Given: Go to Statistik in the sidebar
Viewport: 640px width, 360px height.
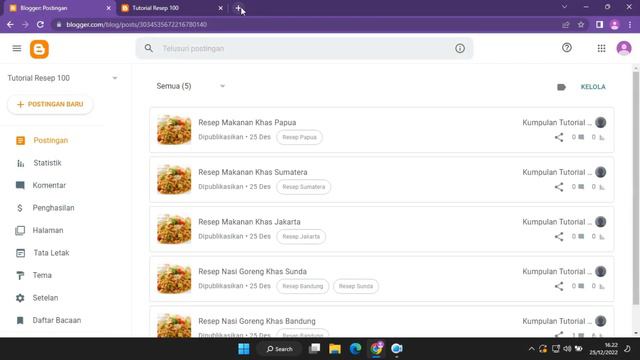Looking at the screenshot, I should point(47,163).
